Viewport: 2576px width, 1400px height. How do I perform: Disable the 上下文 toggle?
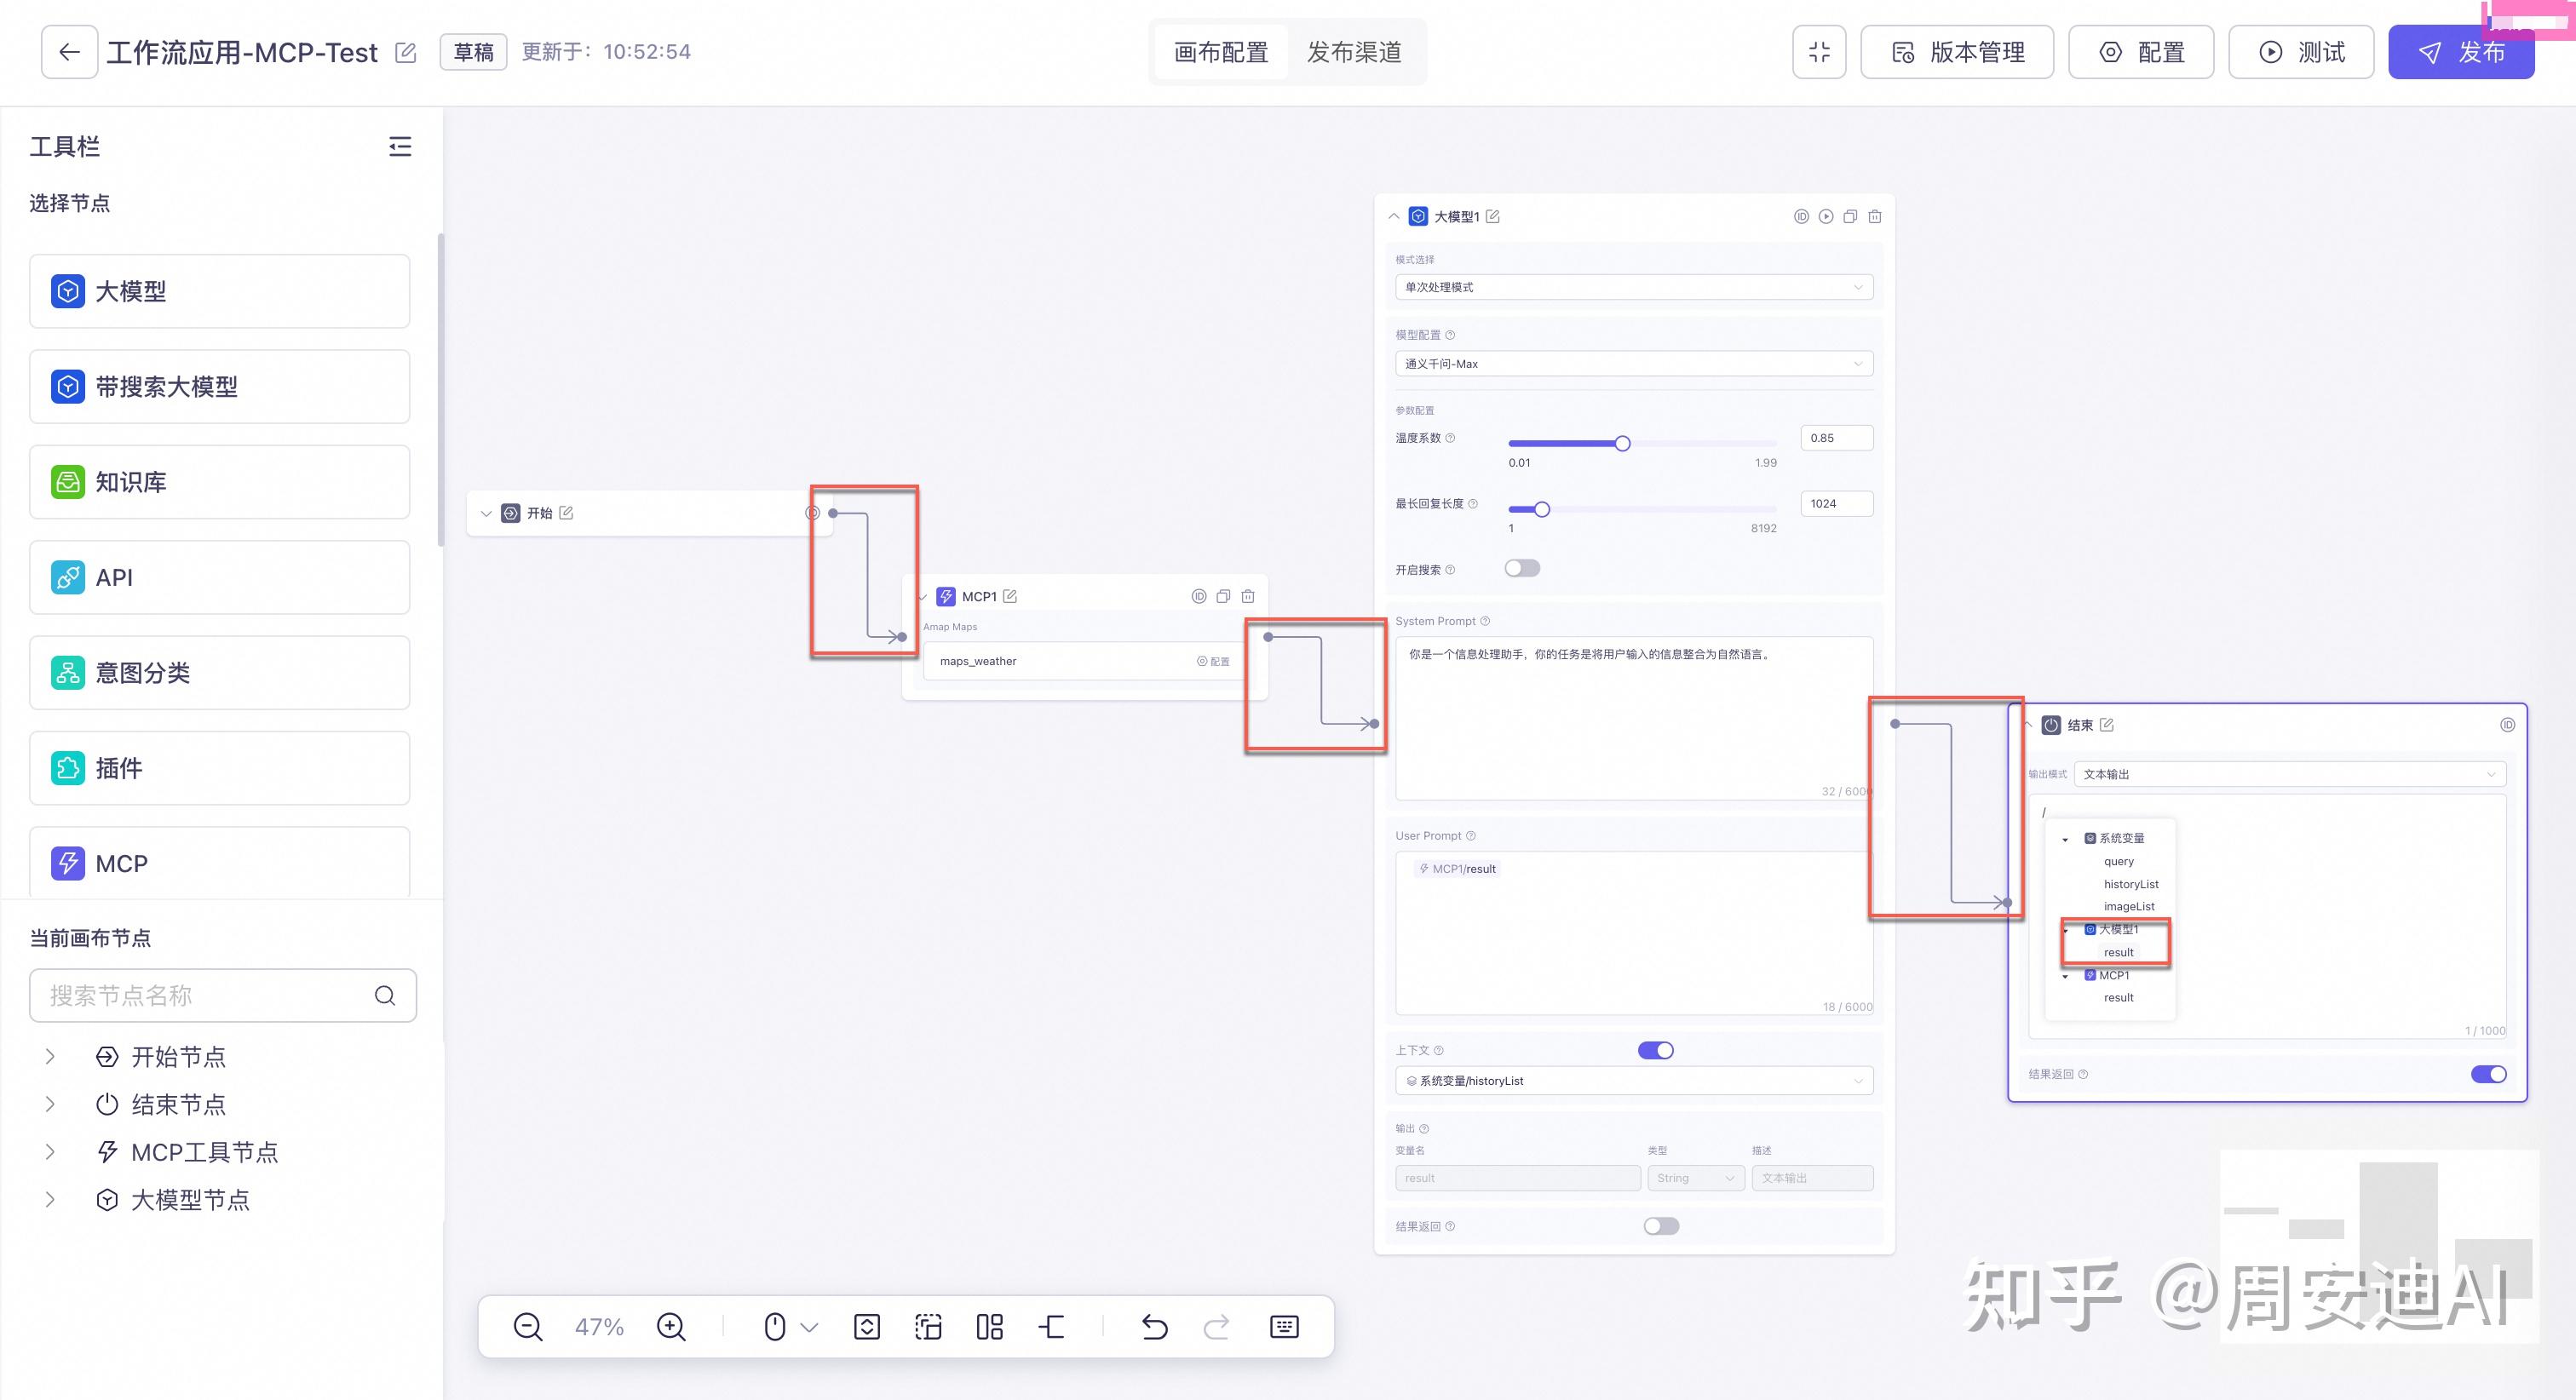(x=1655, y=1050)
